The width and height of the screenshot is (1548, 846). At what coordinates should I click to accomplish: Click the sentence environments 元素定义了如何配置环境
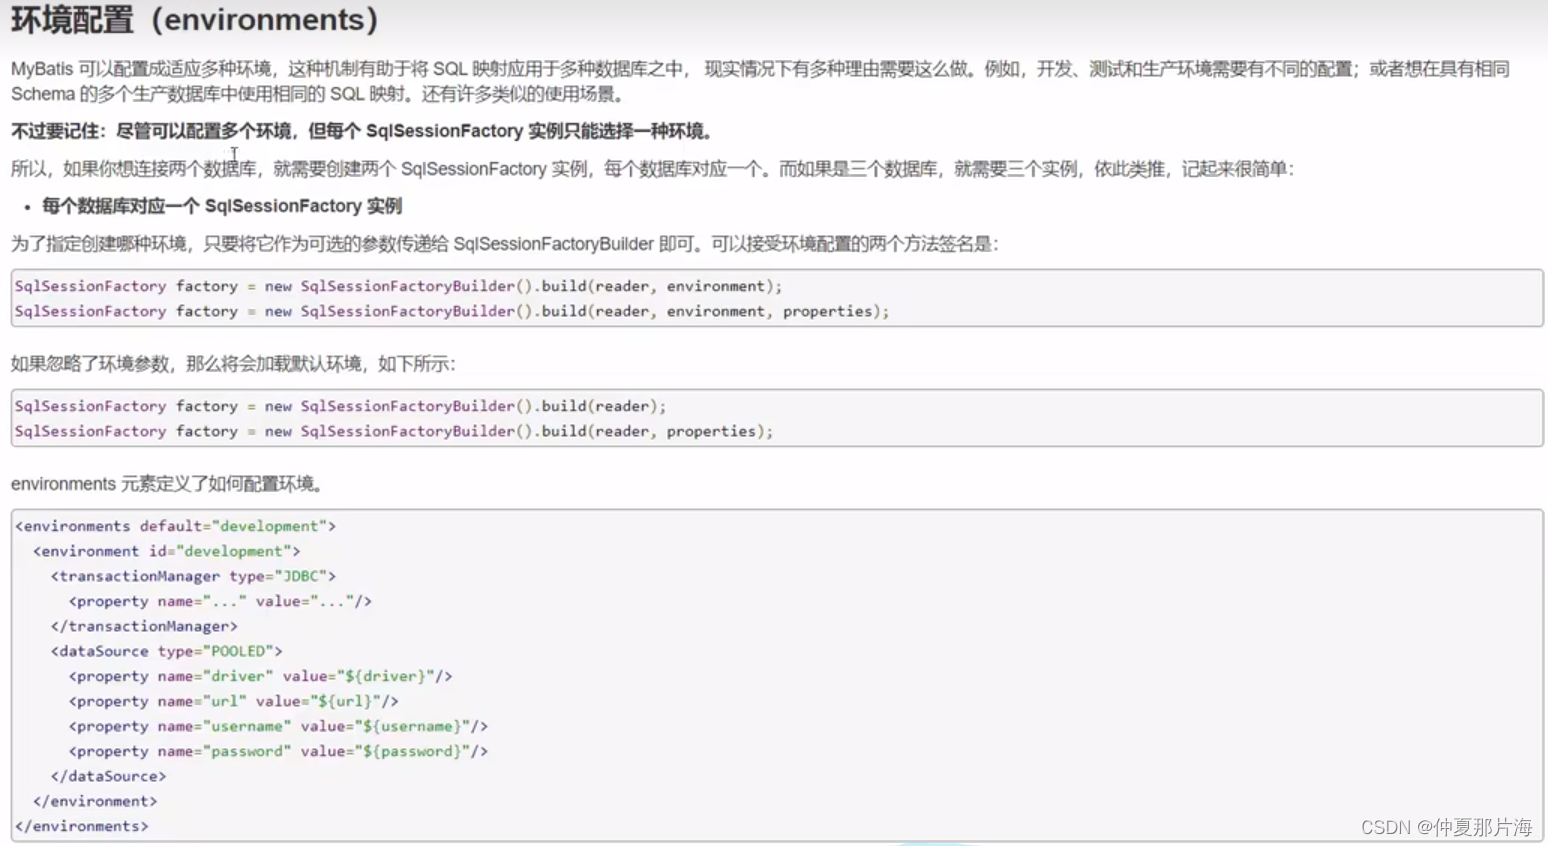[168, 484]
